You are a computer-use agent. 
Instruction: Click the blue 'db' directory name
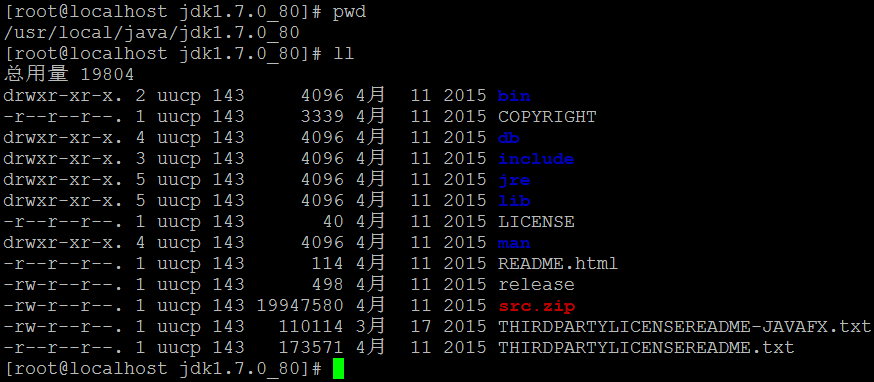[x=508, y=138]
